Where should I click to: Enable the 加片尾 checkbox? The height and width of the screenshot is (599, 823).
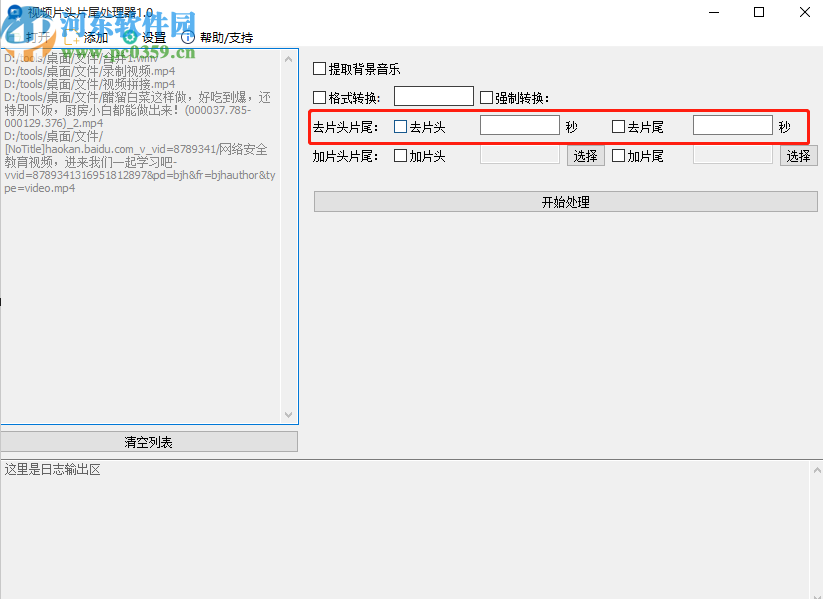tap(618, 156)
